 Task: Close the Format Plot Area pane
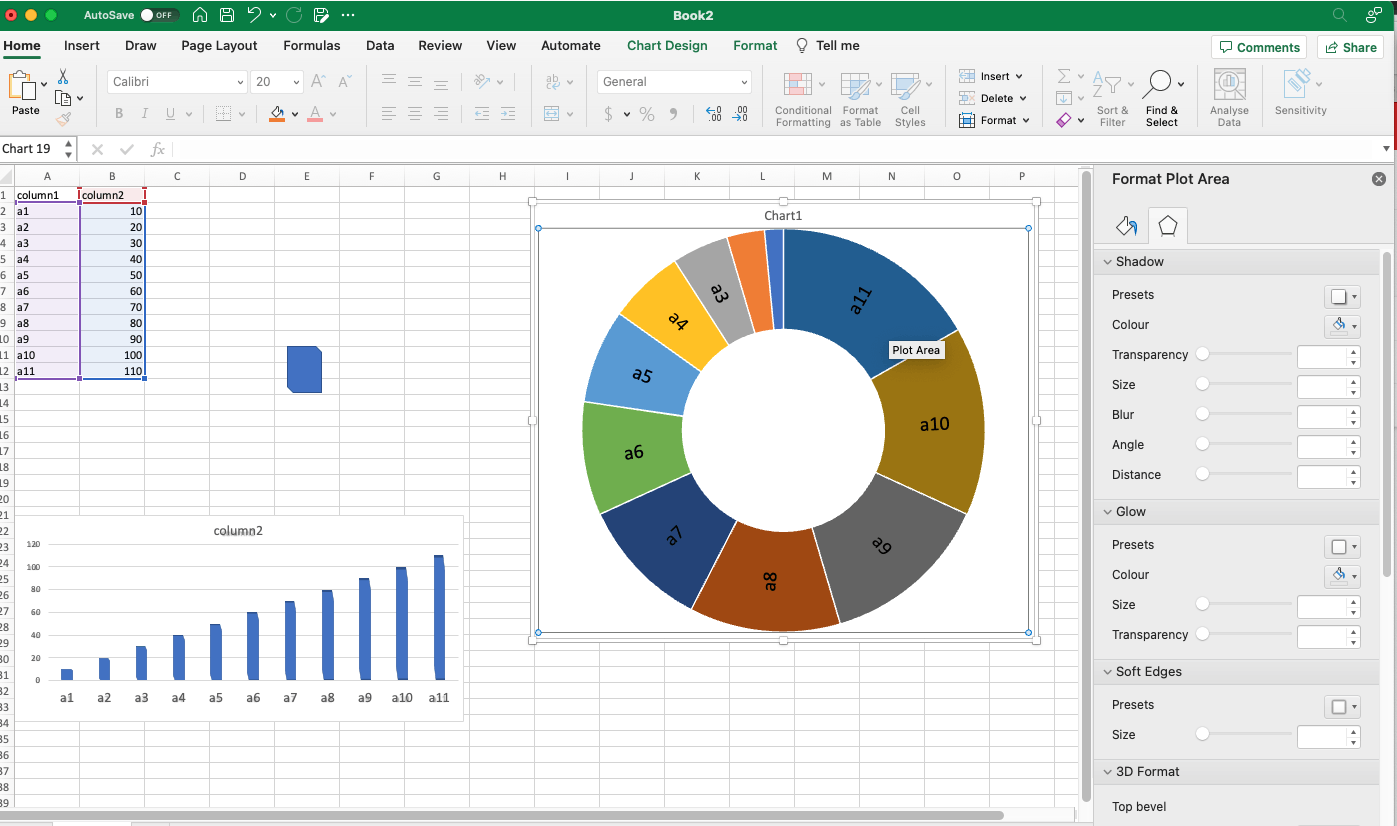(1379, 179)
